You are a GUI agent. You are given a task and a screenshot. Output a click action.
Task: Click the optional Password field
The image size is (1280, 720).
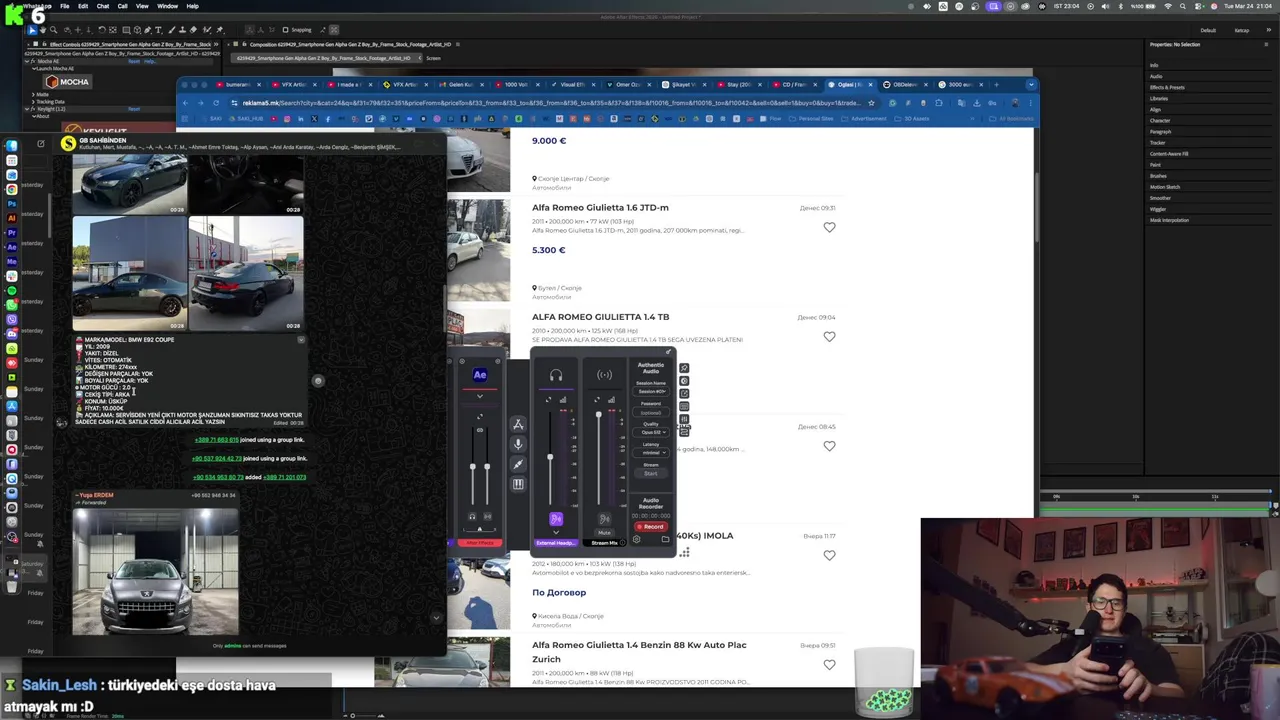tap(651, 412)
